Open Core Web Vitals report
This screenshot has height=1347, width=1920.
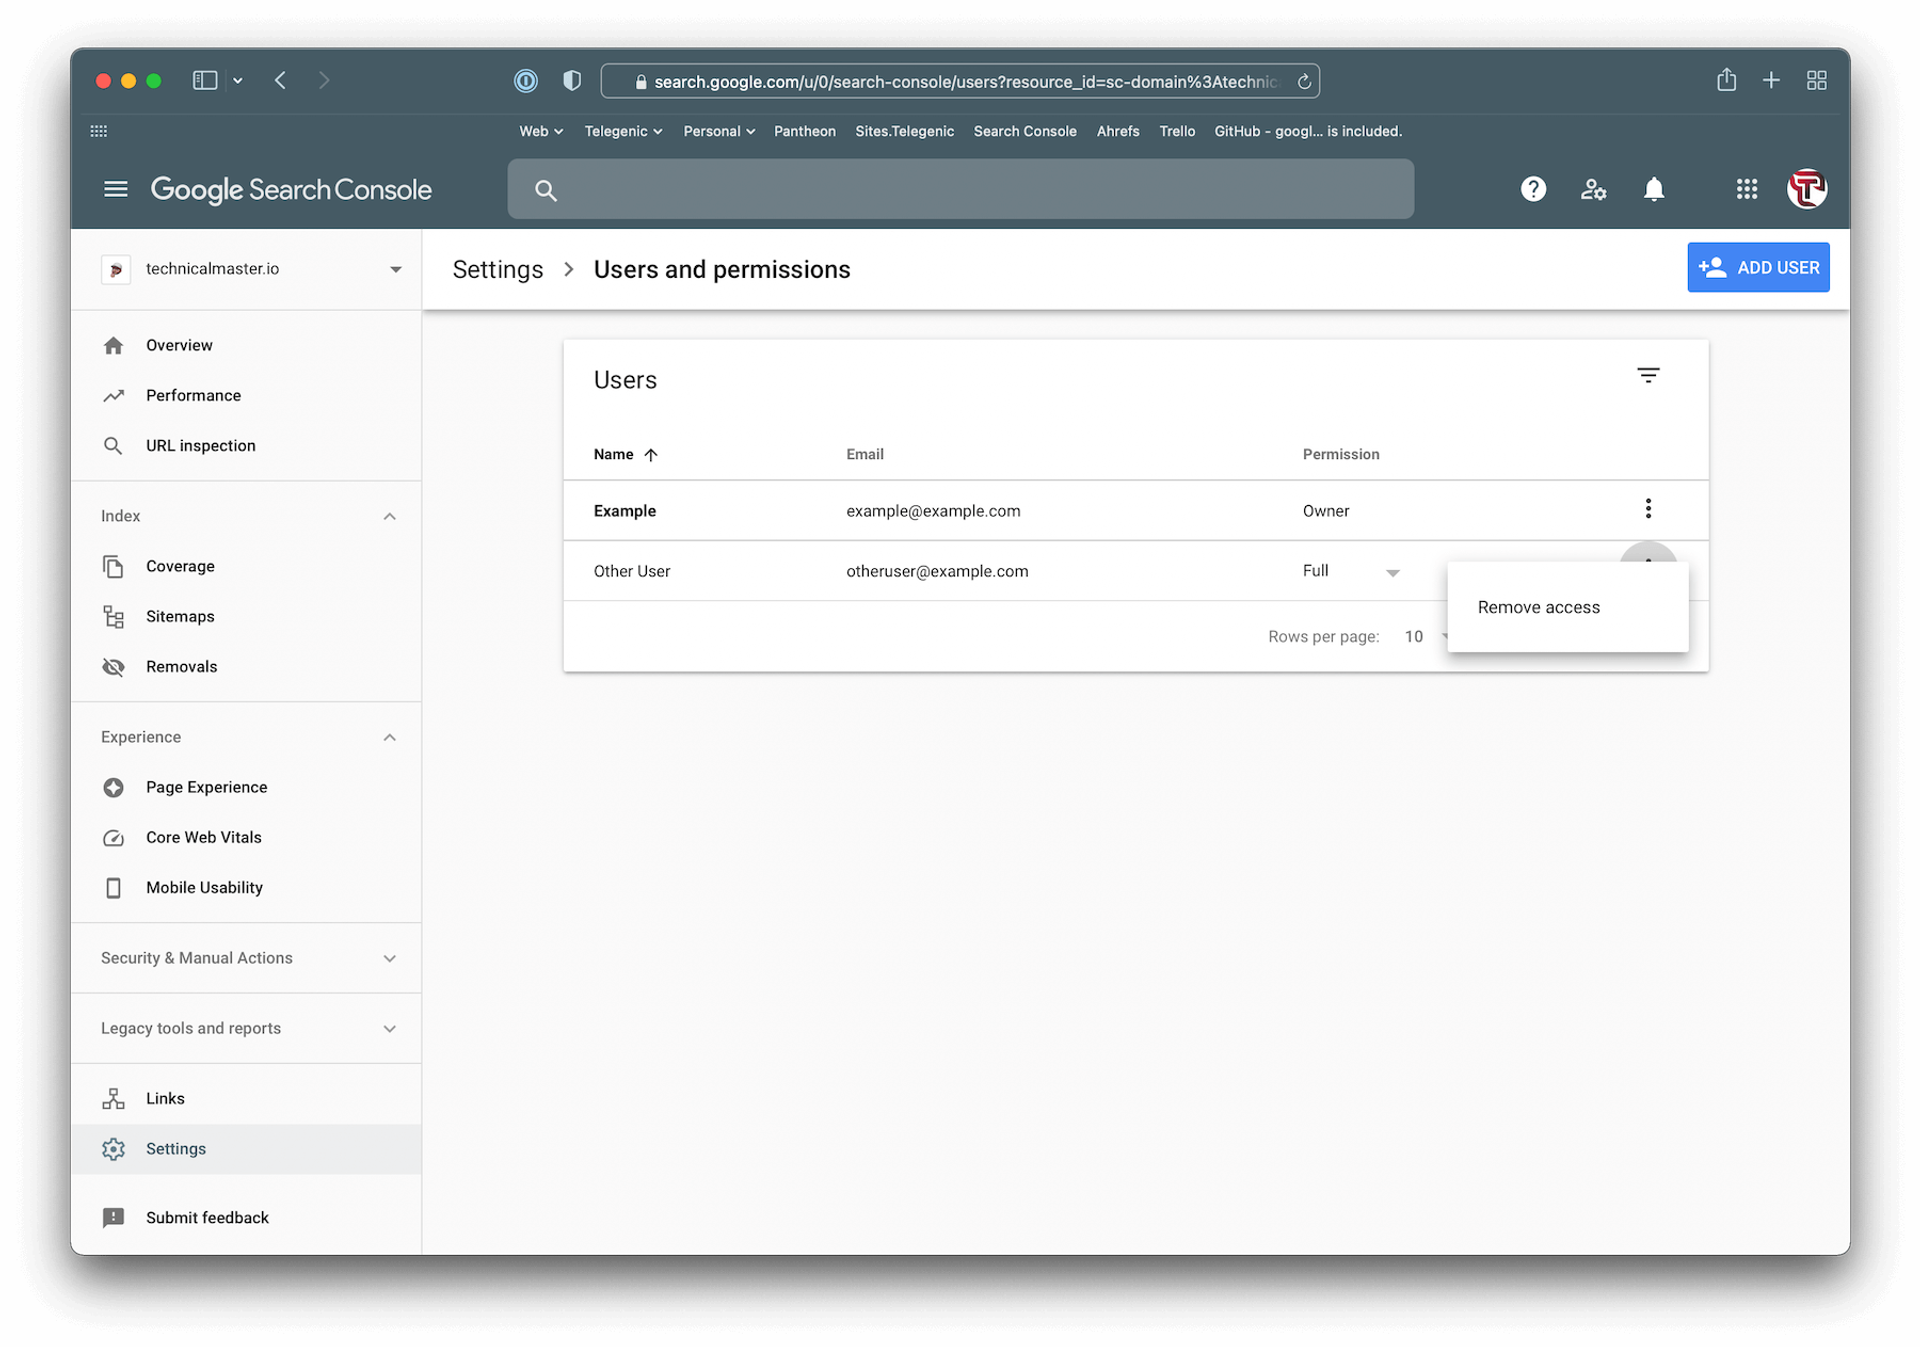[x=203, y=837]
